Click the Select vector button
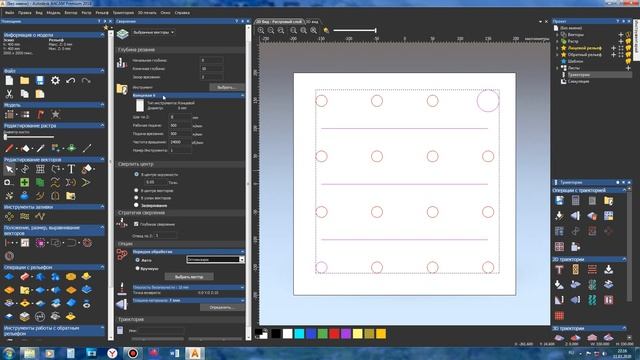 click(x=189, y=277)
